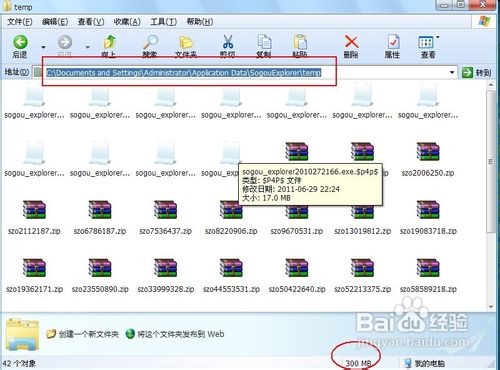Select szo58589218.zip archive
Image resolution: width=500 pixels, height=370 pixels.
pyautogui.click(x=428, y=275)
